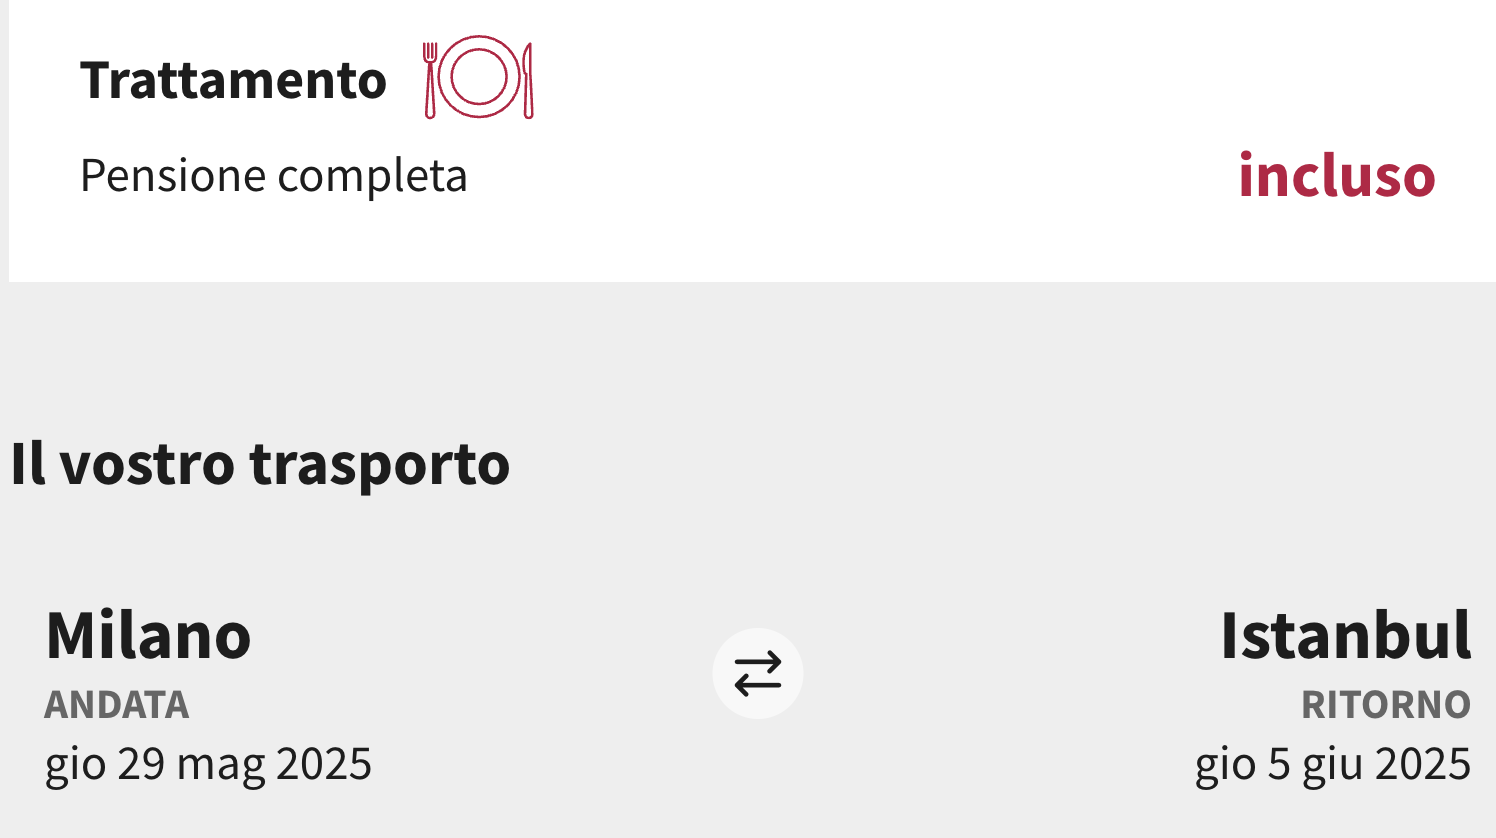Viewport: 1496px width, 838px height.
Task: Click the red incluso label
Action: (1337, 175)
